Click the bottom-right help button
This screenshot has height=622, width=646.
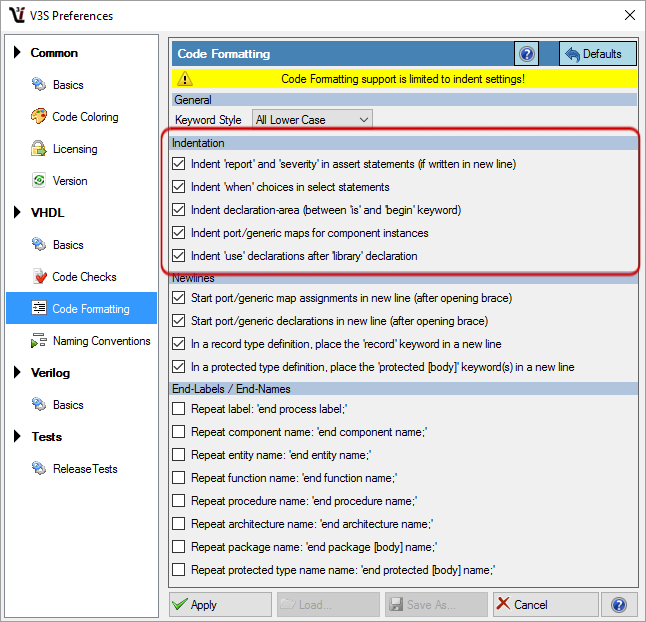click(619, 605)
